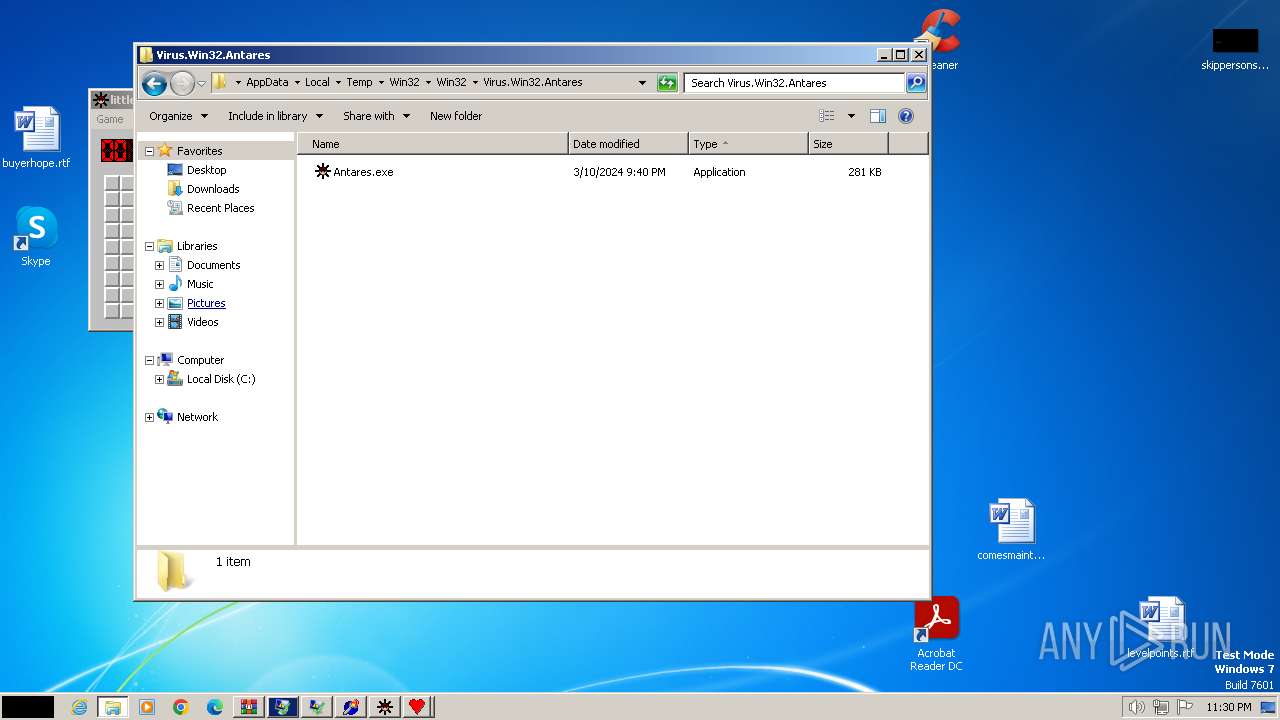Select the Network tree item
The height and width of the screenshot is (720, 1280).
[x=197, y=417]
